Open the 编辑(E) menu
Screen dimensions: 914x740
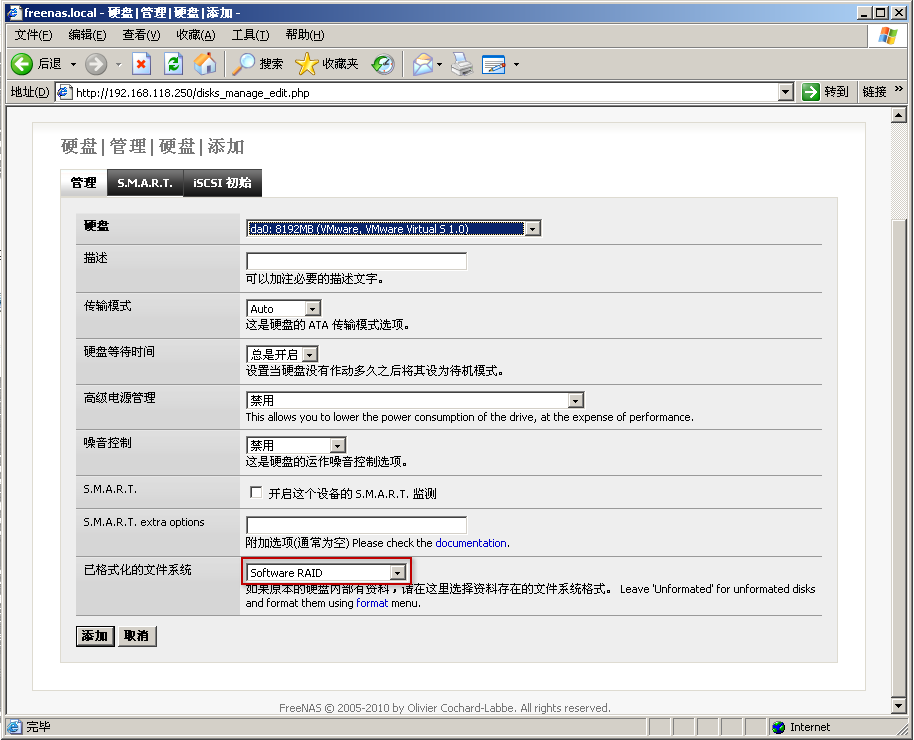(87, 35)
